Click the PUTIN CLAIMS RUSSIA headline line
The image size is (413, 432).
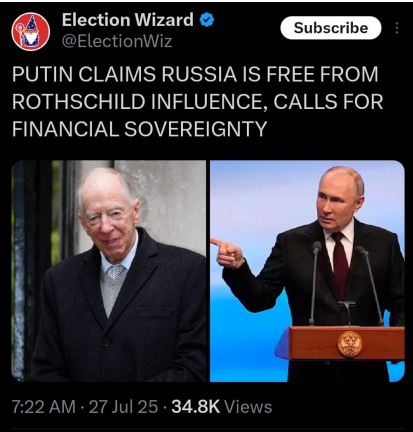click(x=195, y=74)
